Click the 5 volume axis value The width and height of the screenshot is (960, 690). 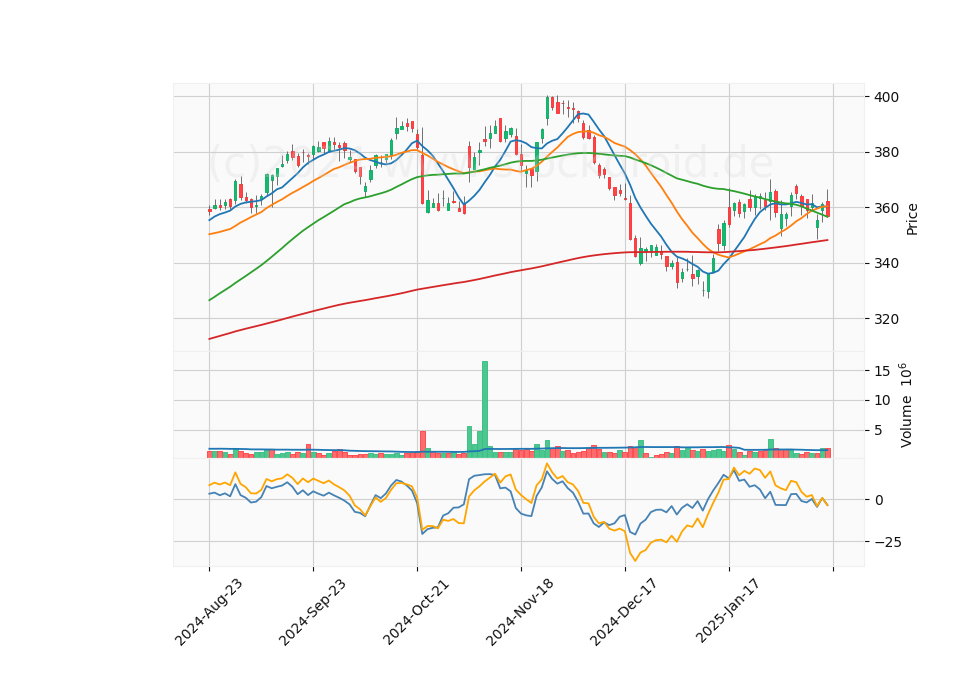879,430
